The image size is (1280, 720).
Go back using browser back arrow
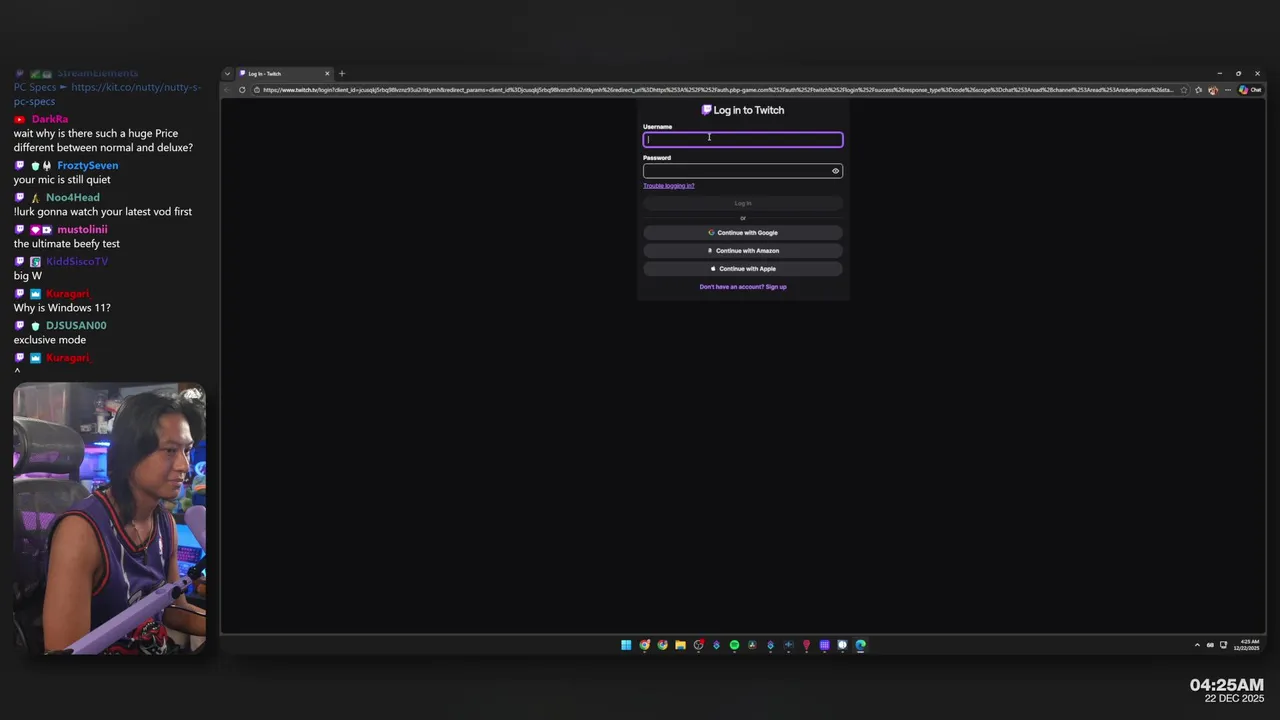227,90
